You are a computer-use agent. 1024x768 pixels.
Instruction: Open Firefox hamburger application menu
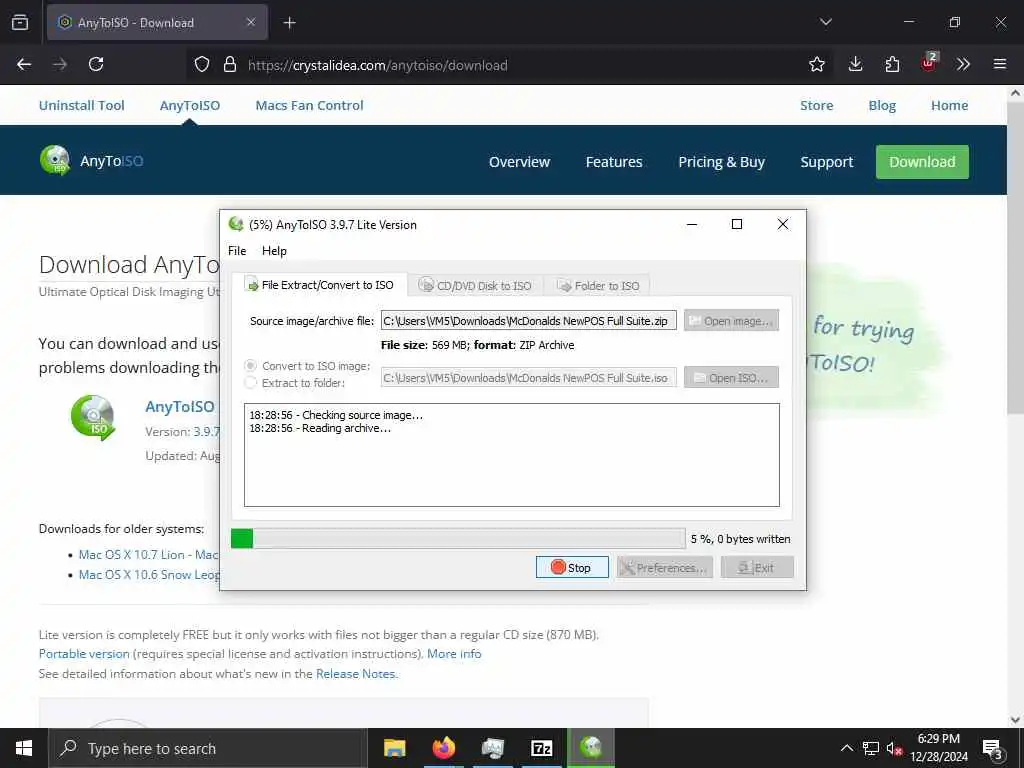(x=999, y=64)
